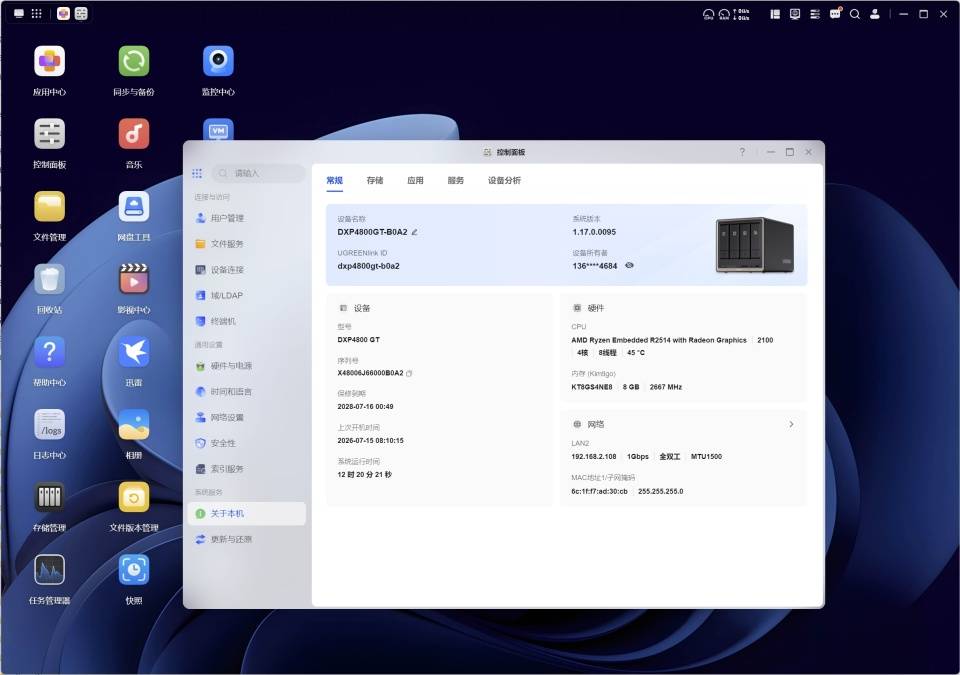Screen dimensions: 960x675
Task: Open the 同步与备份 desktop icon
Action: 134,62
